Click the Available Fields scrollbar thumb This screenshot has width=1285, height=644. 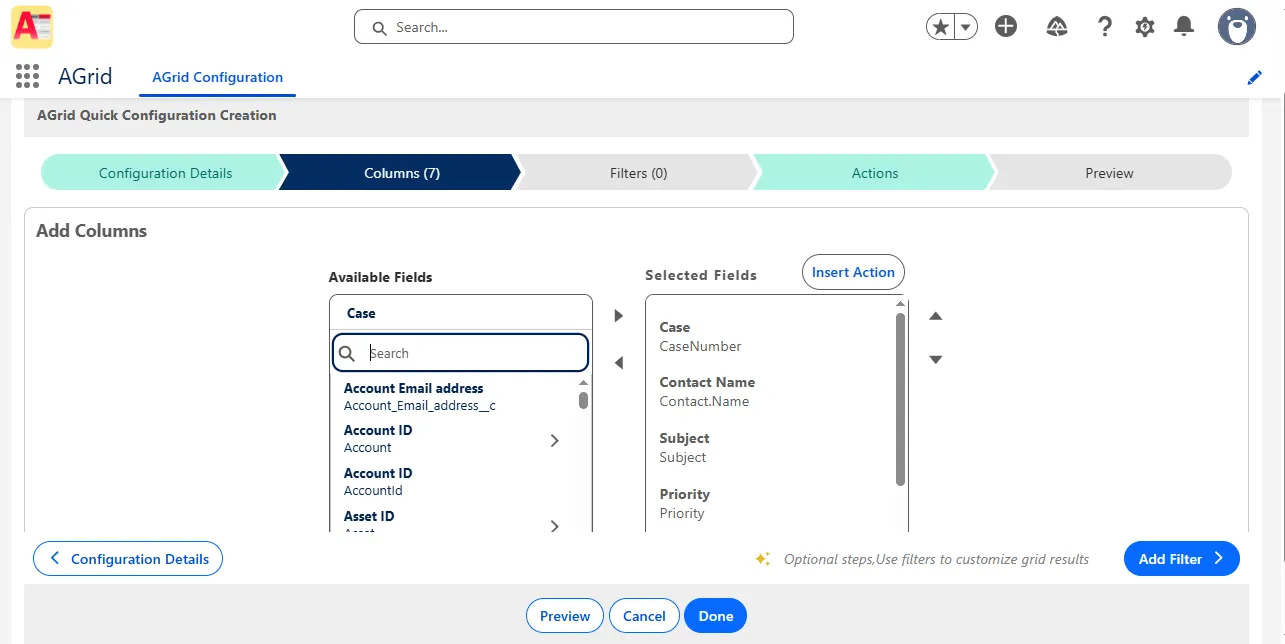(583, 400)
